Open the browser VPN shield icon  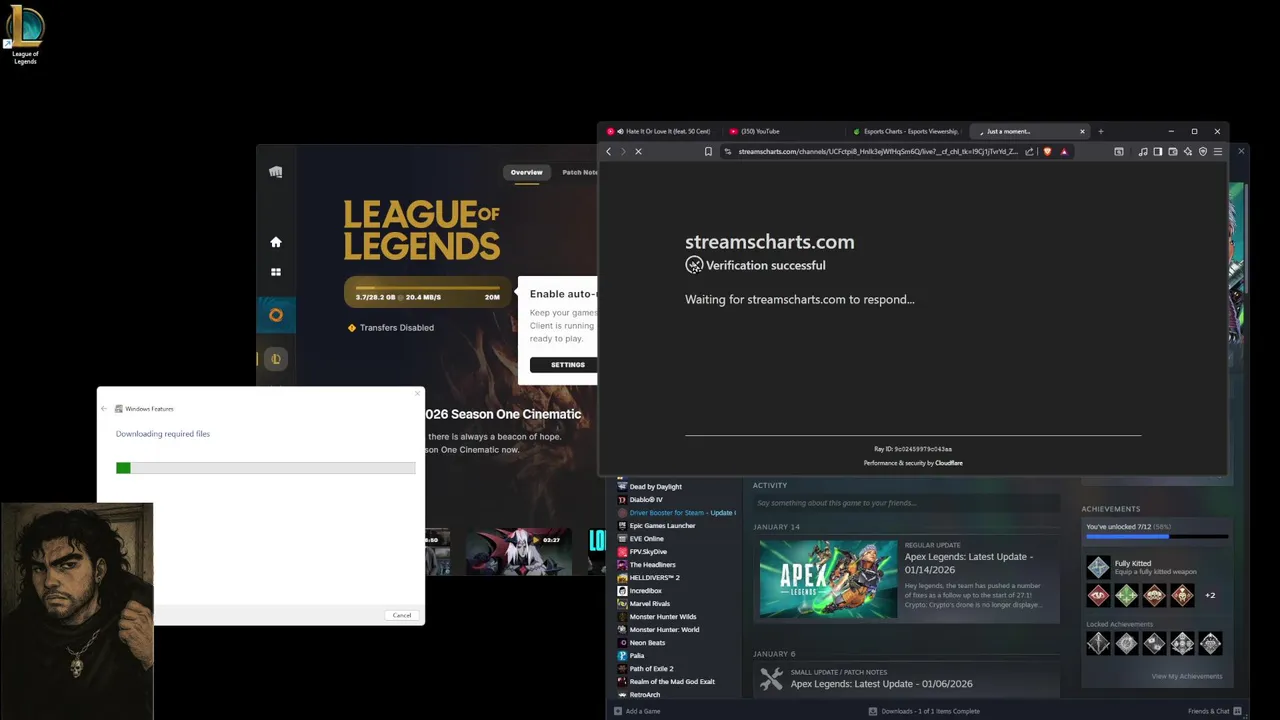tap(1203, 152)
